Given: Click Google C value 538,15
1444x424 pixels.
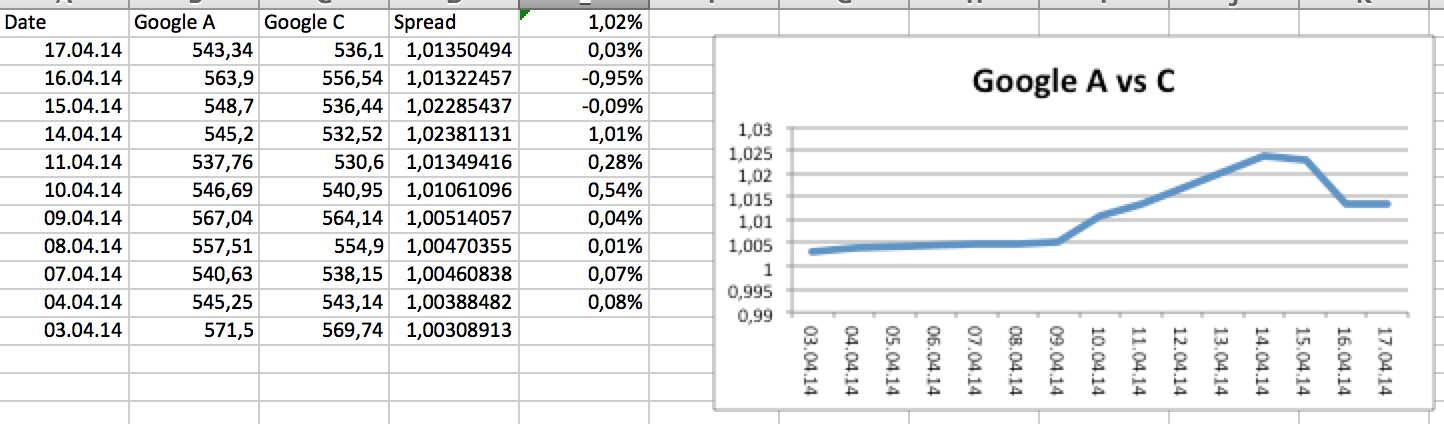Looking at the screenshot, I should (324, 272).
